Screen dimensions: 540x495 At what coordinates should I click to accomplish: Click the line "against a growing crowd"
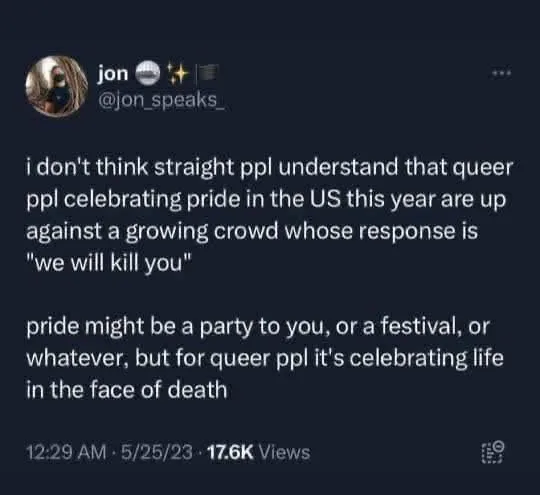pos(252,232)
